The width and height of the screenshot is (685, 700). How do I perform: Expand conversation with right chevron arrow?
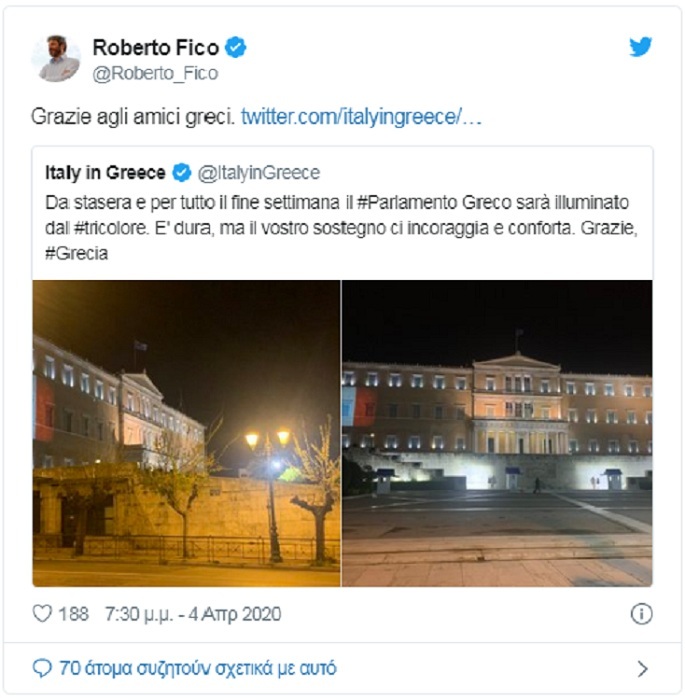(643, 669)
